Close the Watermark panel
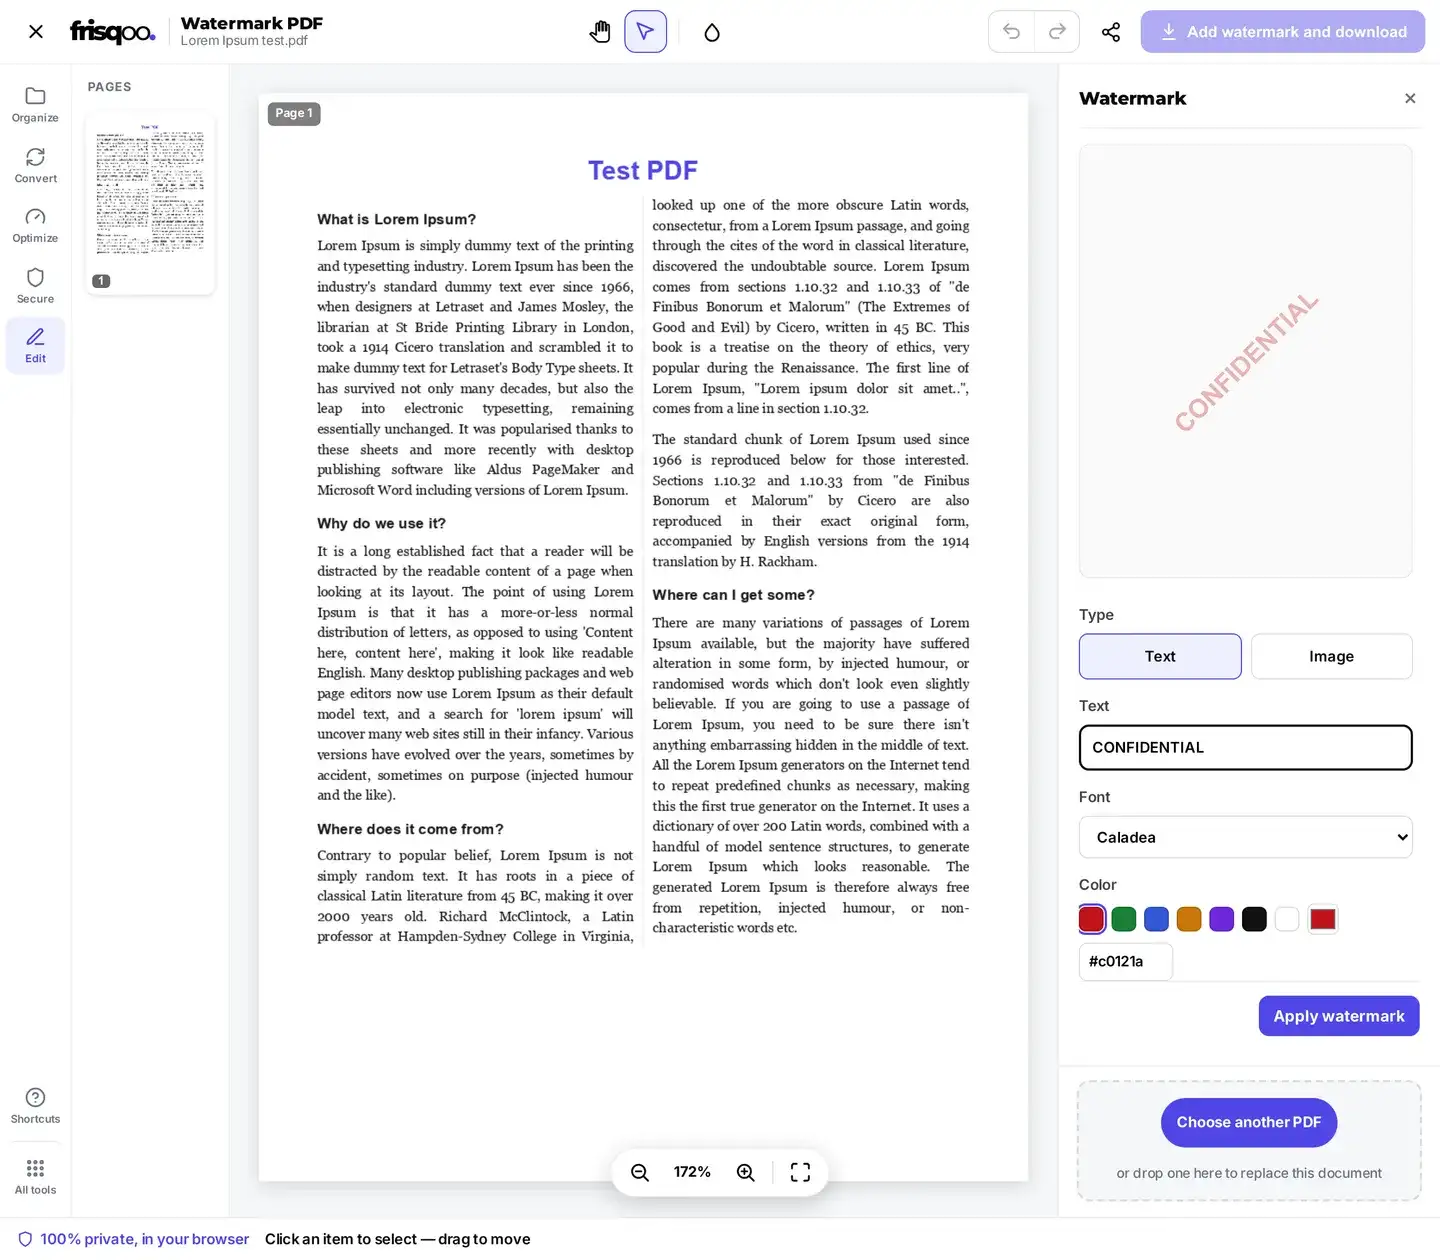Screen dimensions: 1440x1260 click(x=1410, y=98)
